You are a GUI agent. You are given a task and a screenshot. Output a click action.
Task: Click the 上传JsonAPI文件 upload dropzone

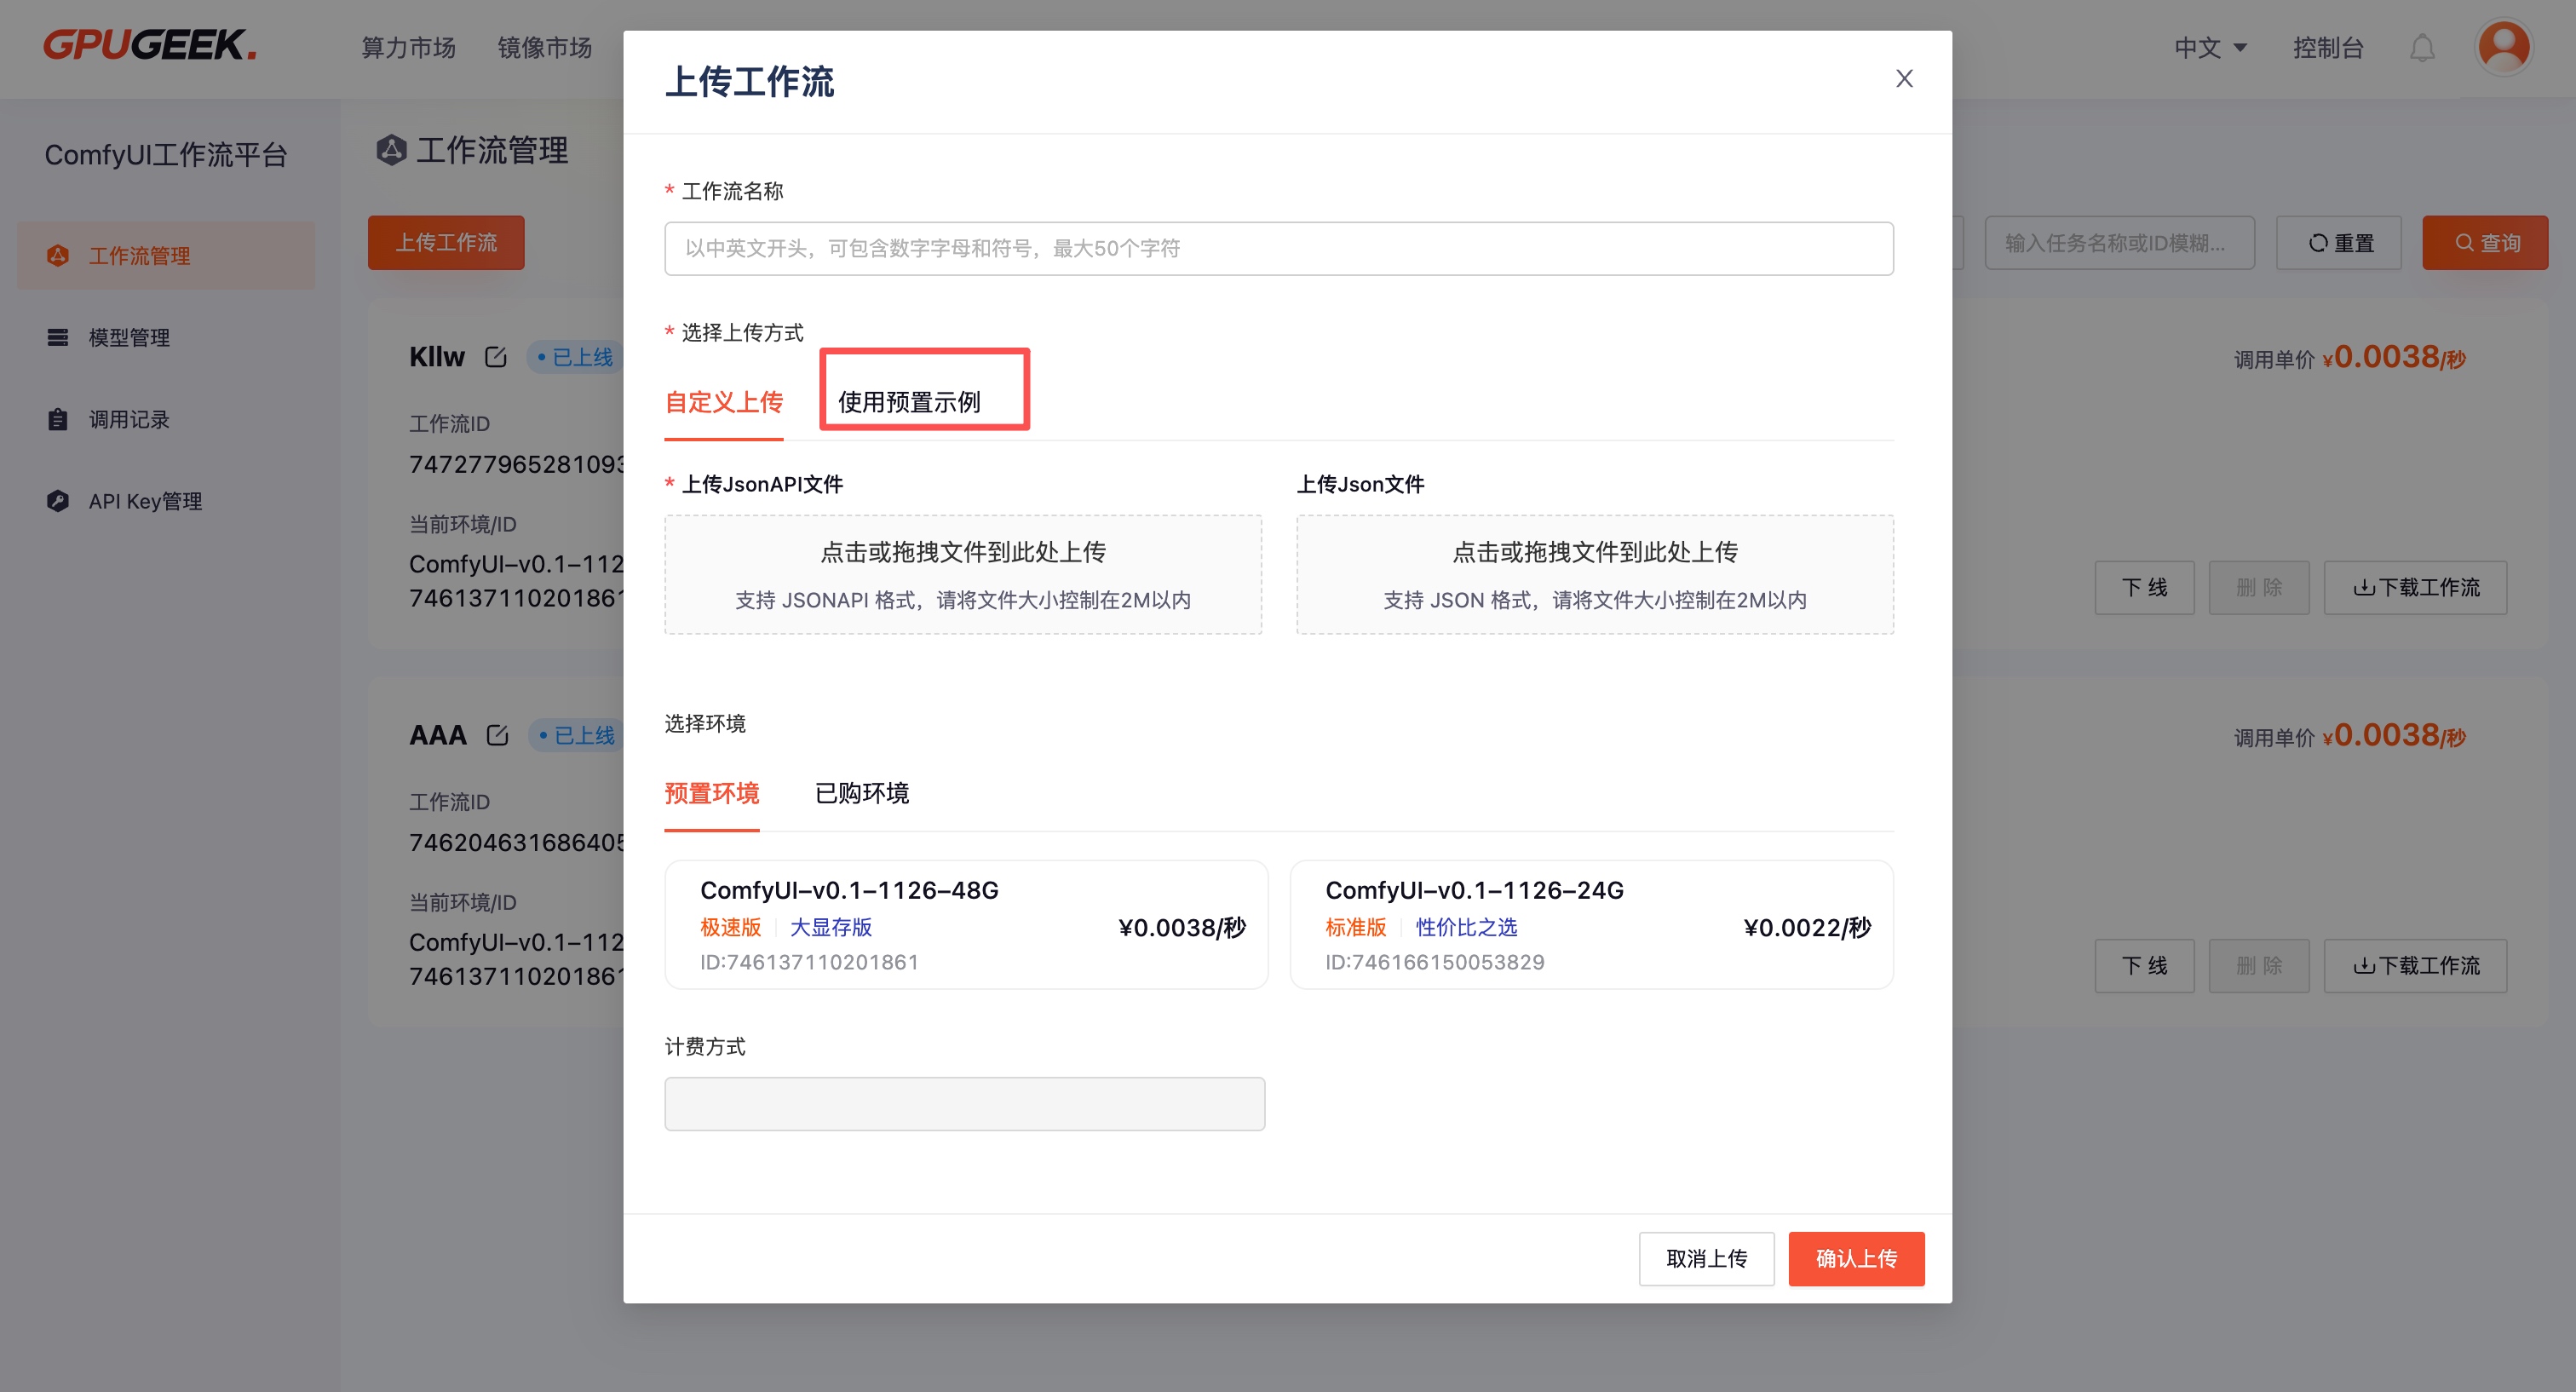(x=962, y=574)
